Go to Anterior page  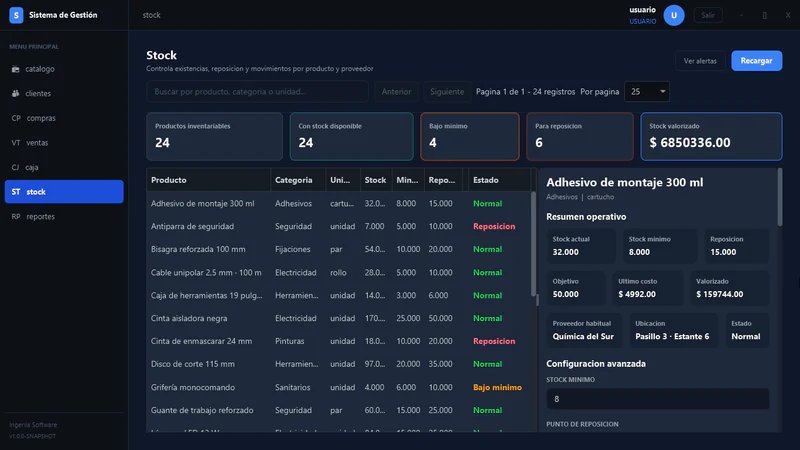click(396, 92)
